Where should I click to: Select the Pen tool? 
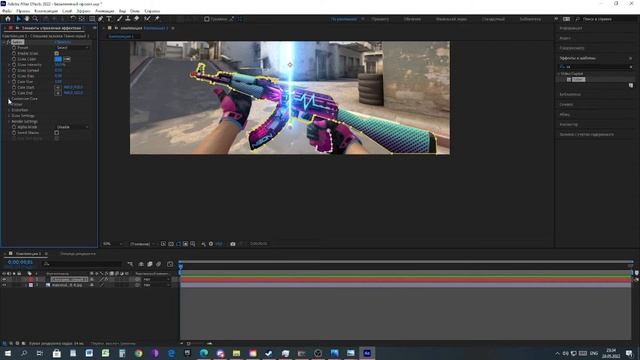[x=100, y=19]
